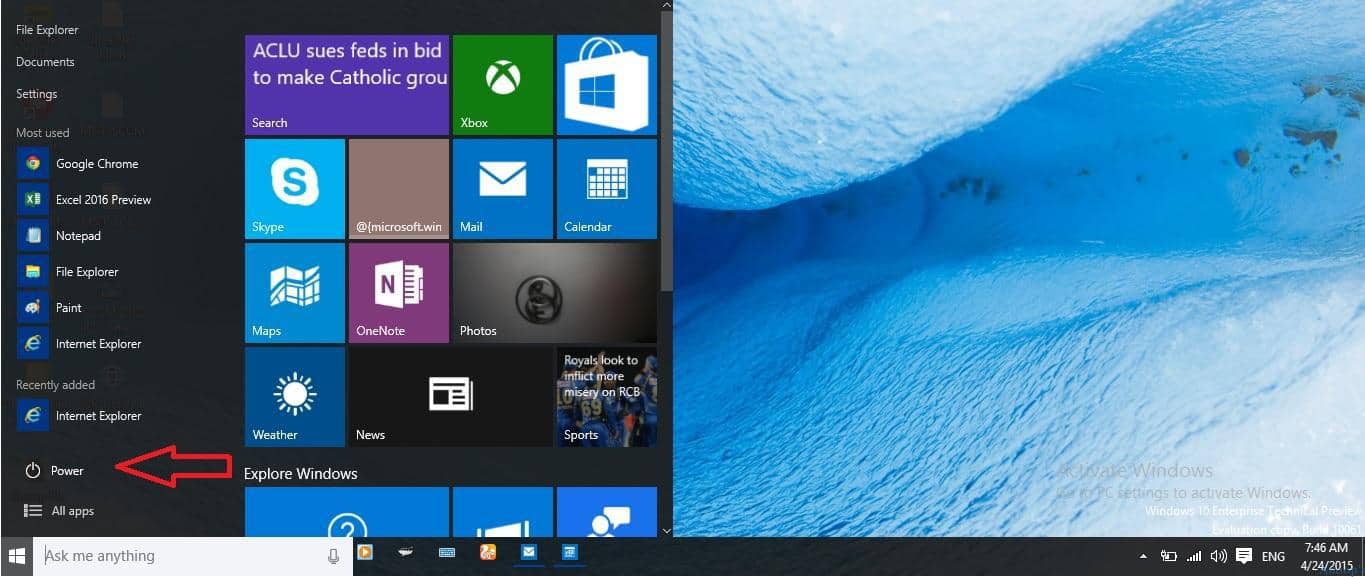Image resolution: width=1365 pixels, height=577 pixels.
Task: Change the ENG input language
Action: pyautogui.click(x=1273, y=556)
